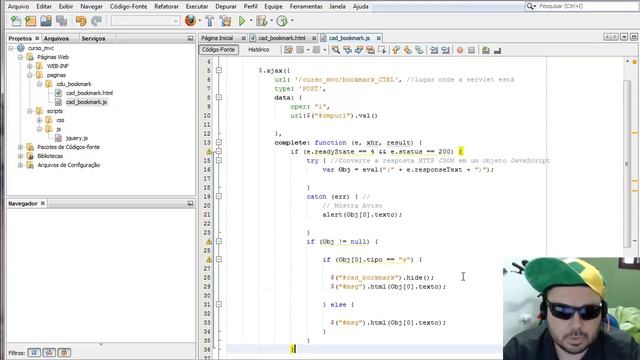This screenshot has height=360, width=640.
Task: Click the Uncomment icon in editor toolbar
Action: click(497, 50)
